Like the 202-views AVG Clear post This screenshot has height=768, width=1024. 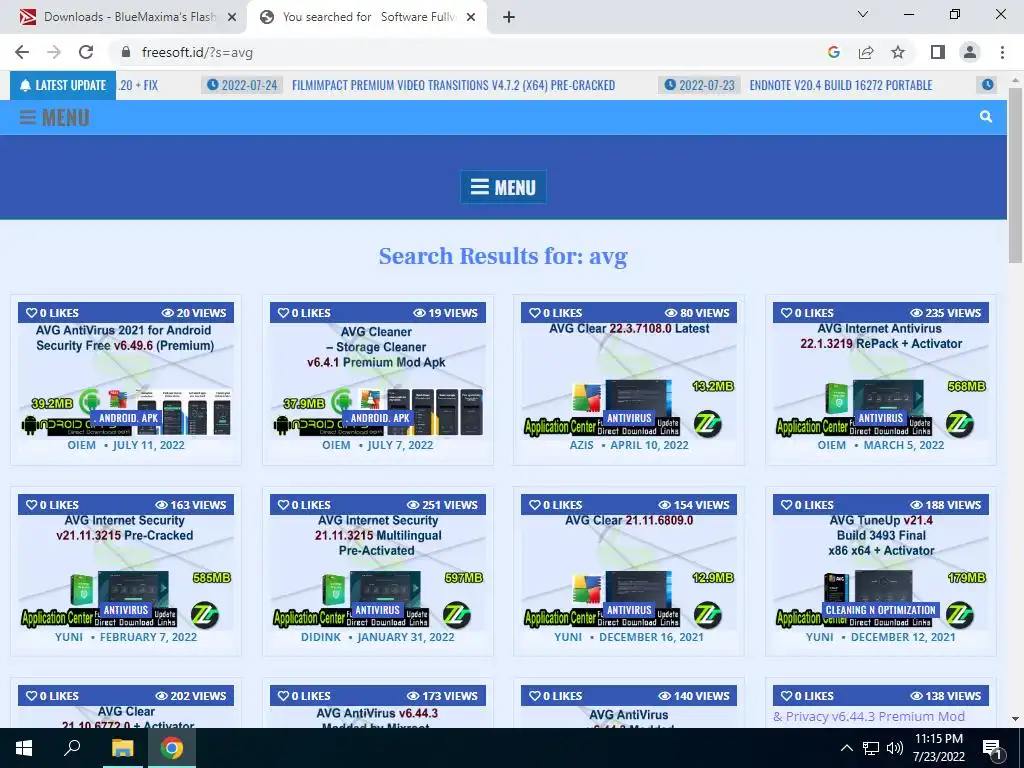(x=52, y=696)
